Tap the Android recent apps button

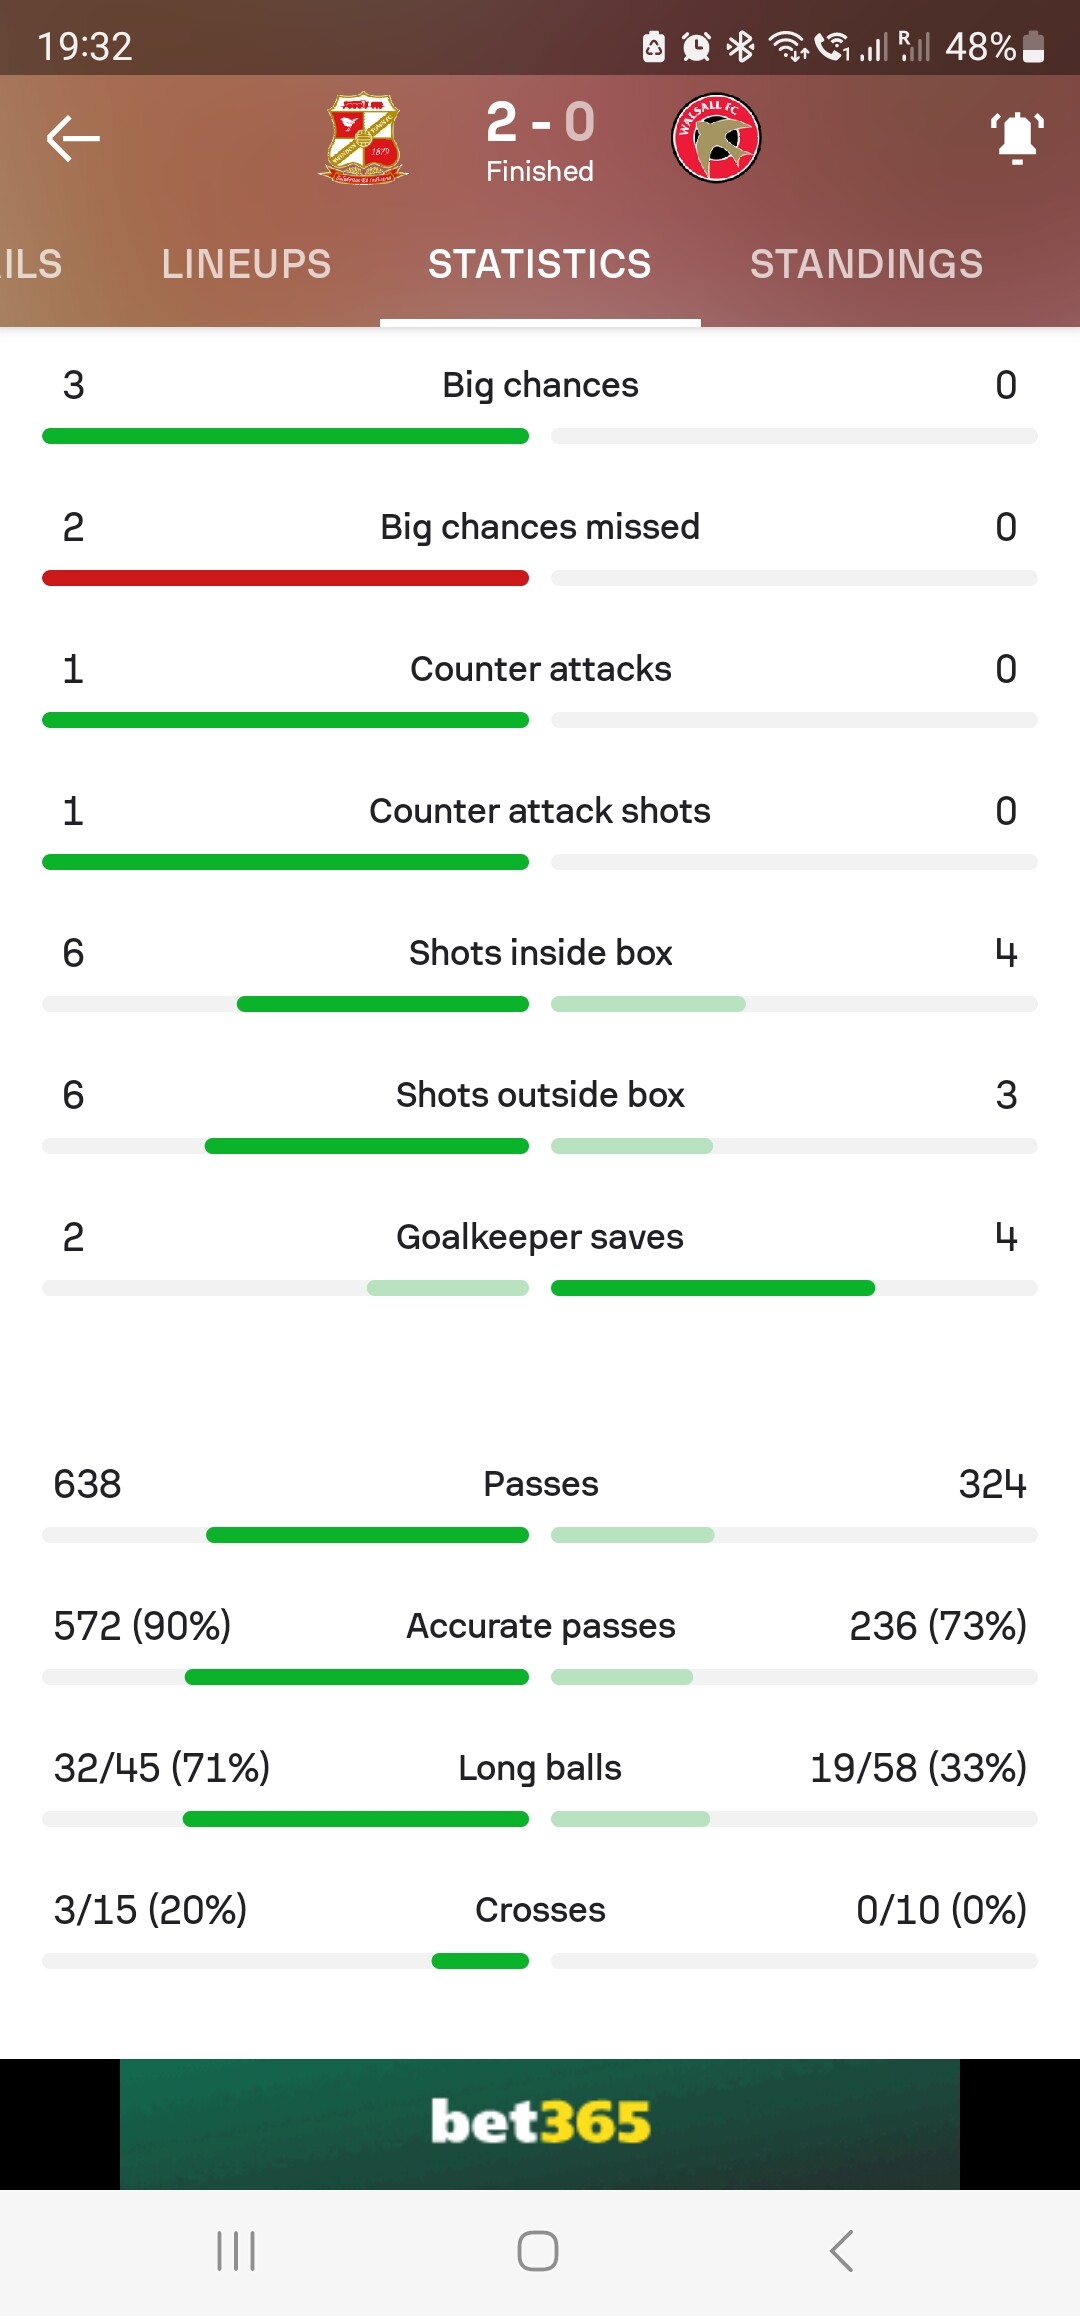[x=236, y=2251]
